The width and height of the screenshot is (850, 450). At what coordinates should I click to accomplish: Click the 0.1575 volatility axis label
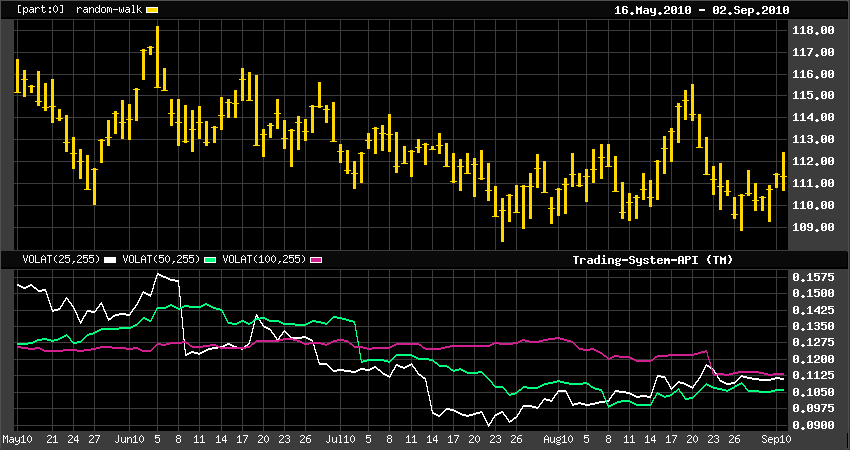[x=813, y=278]
